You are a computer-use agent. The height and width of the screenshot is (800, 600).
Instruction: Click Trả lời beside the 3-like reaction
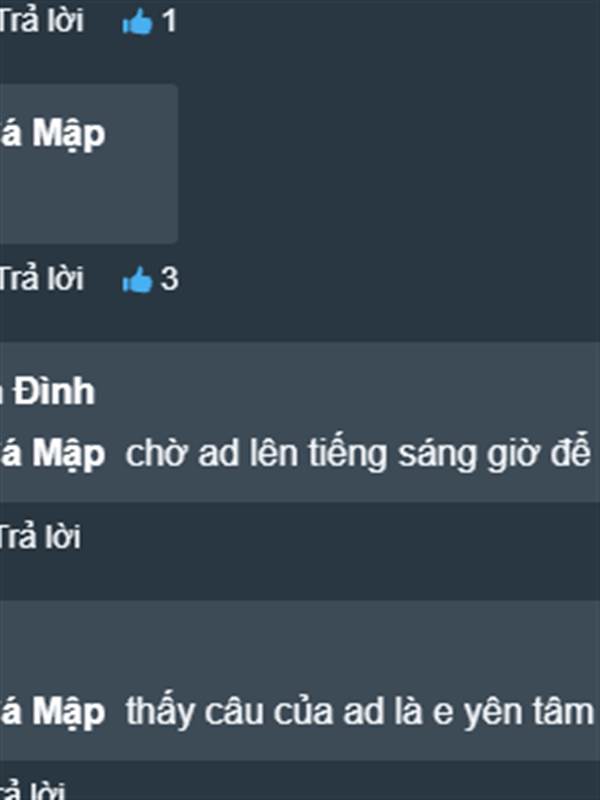41,279
